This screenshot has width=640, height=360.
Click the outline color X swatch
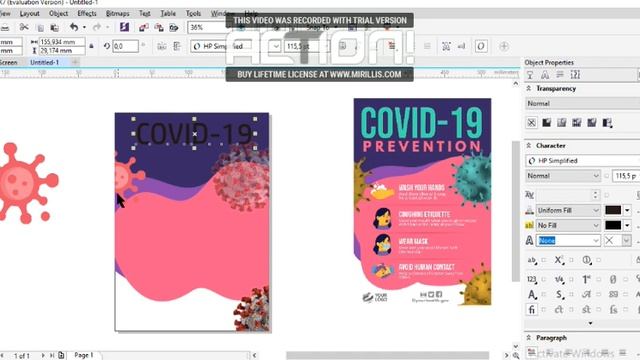pyautogui.click(x=609, y=240)
